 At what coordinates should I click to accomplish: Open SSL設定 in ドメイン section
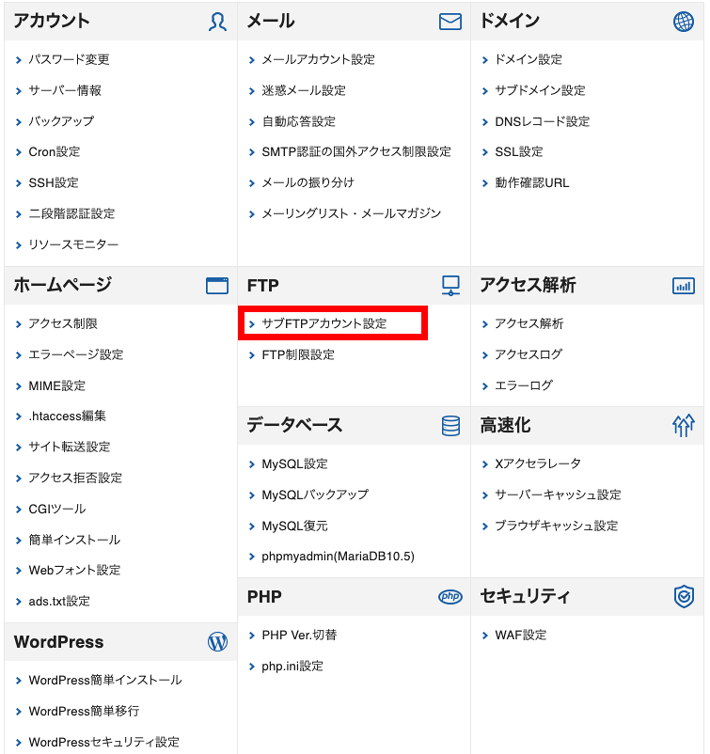point(519,152)
